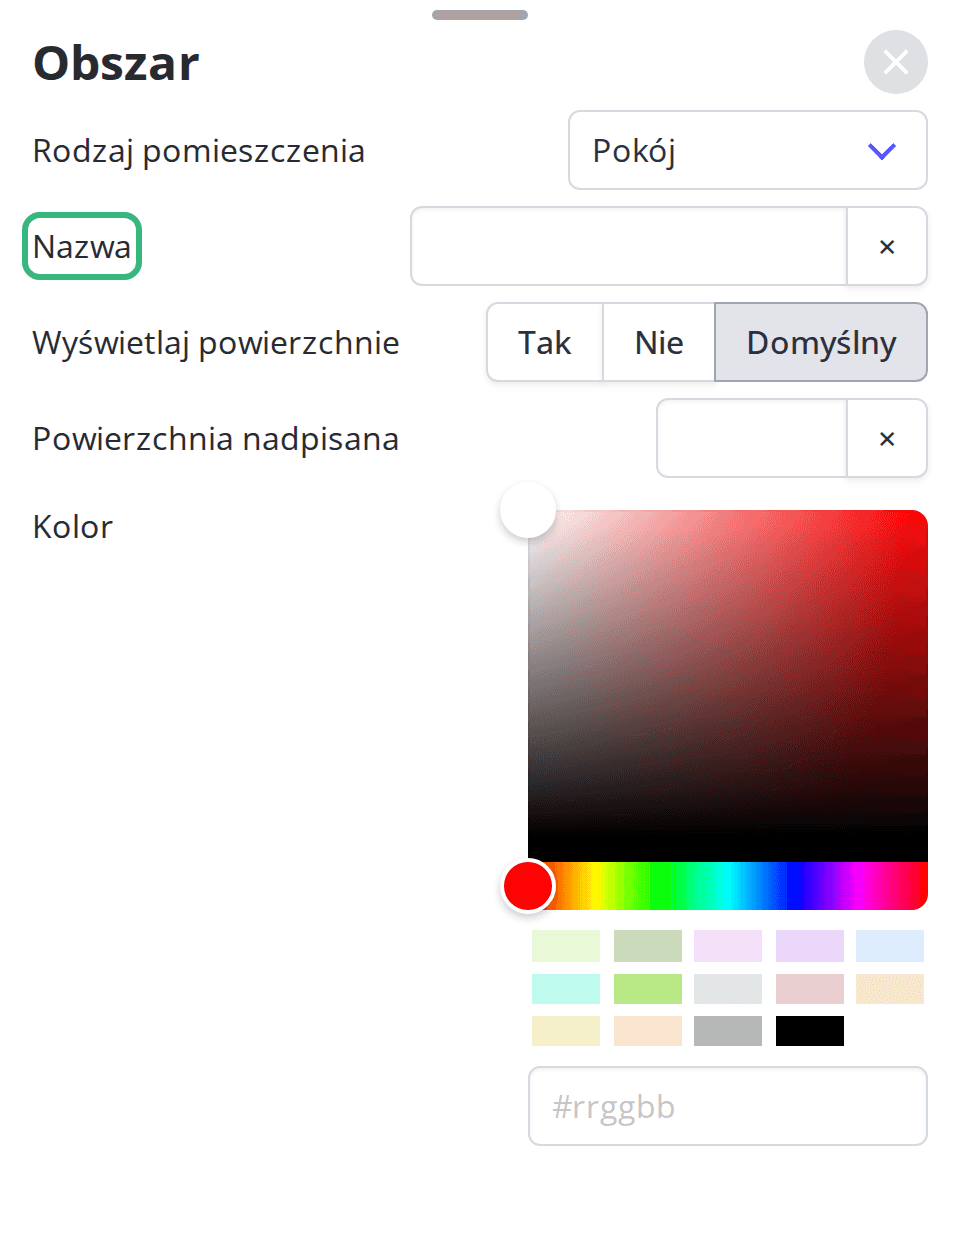This screenshot has height=1240, width=960.
Task: Click into the Nazwa text field
Action: pos(629,246)
